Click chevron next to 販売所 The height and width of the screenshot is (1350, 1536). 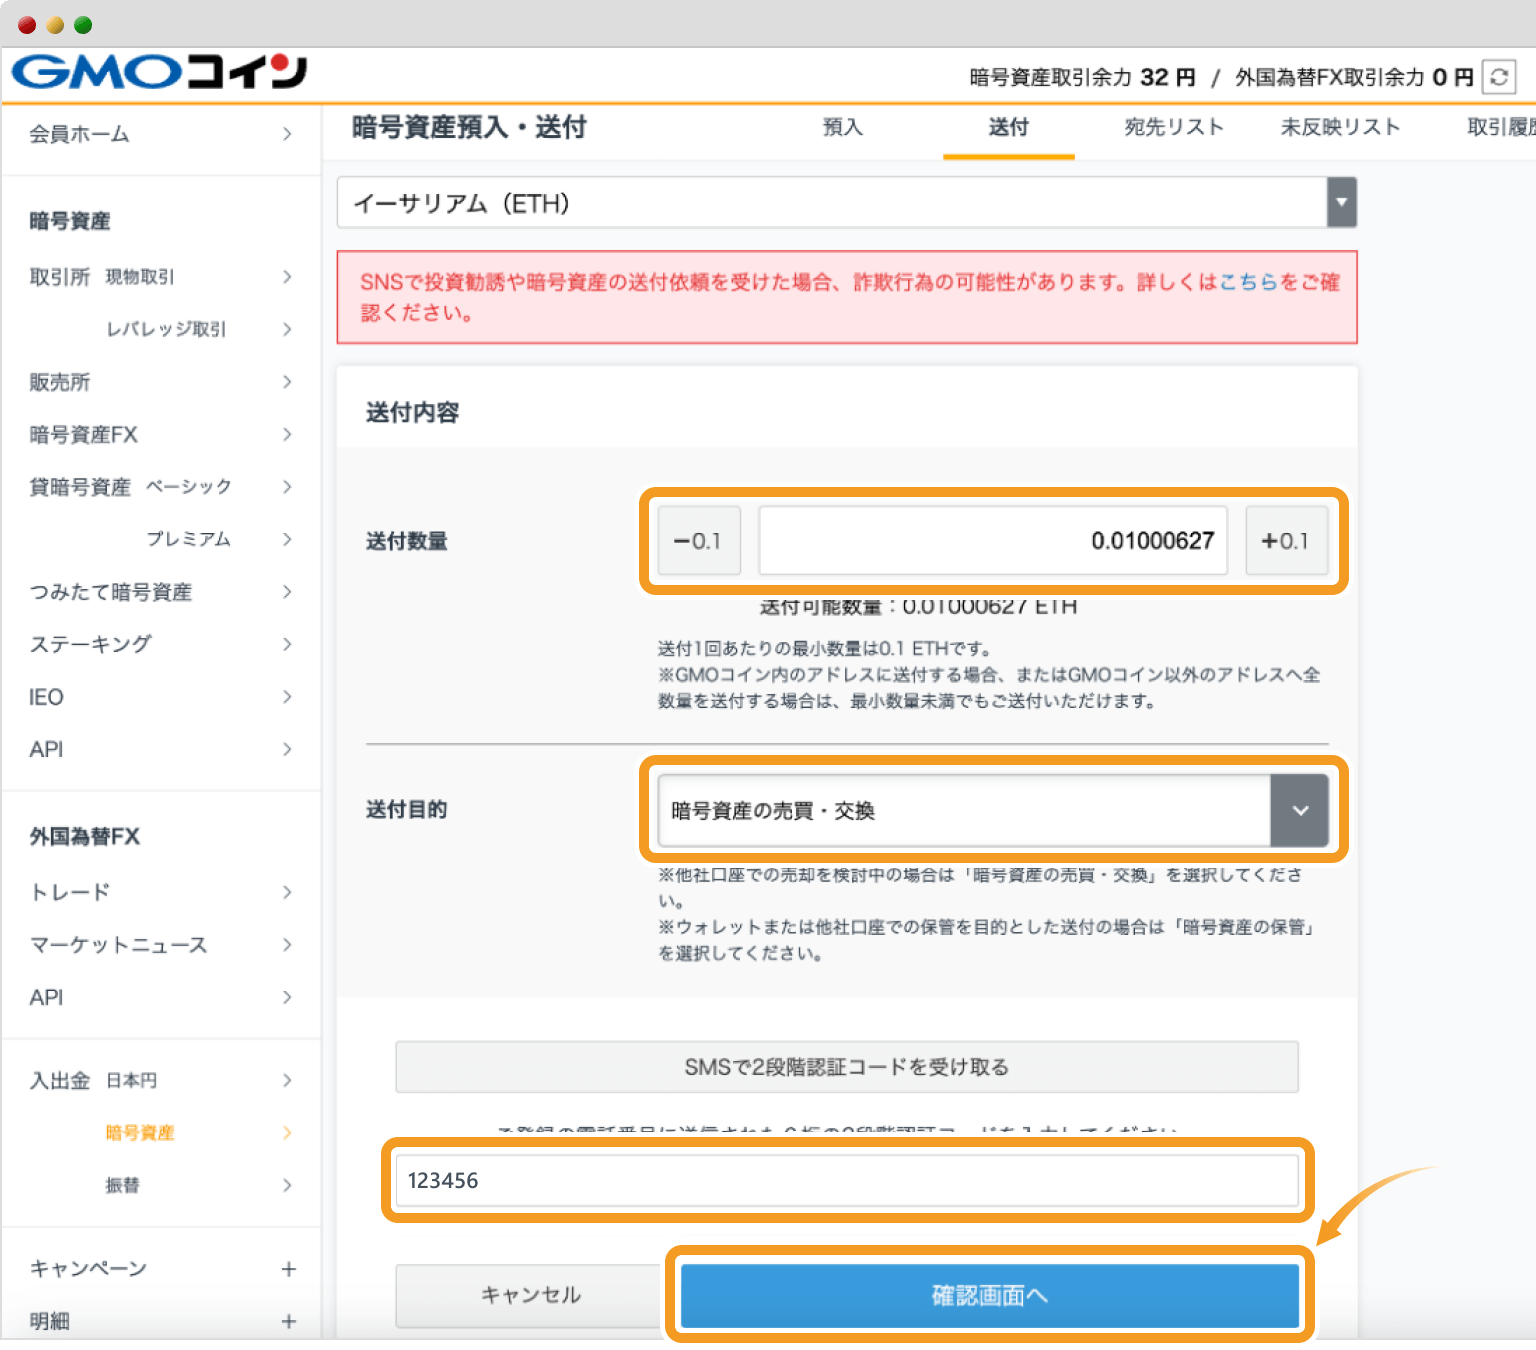(287, 382)
